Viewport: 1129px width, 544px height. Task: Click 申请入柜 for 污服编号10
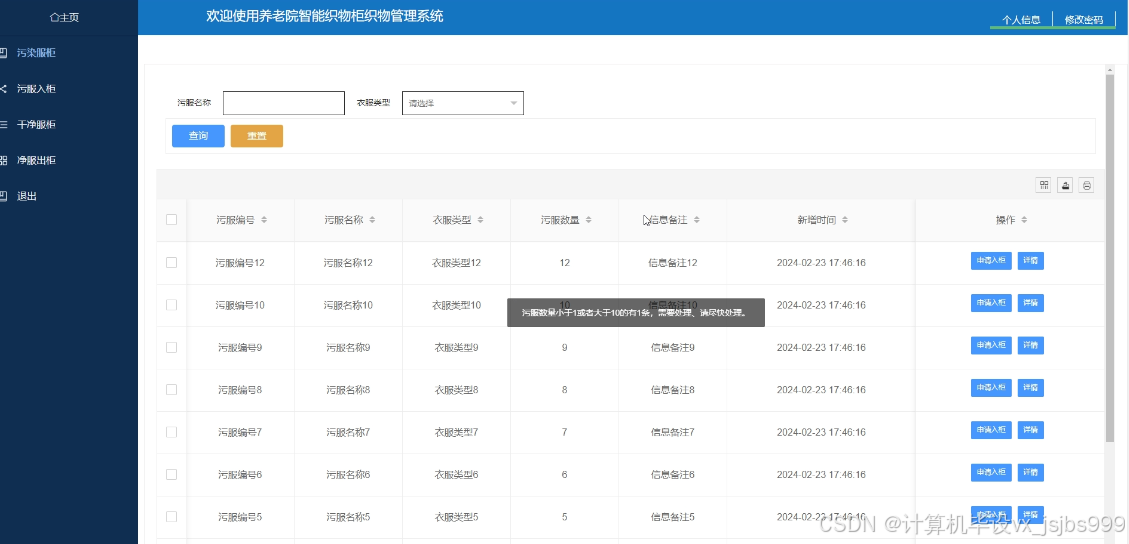click(x=991, y=303)
